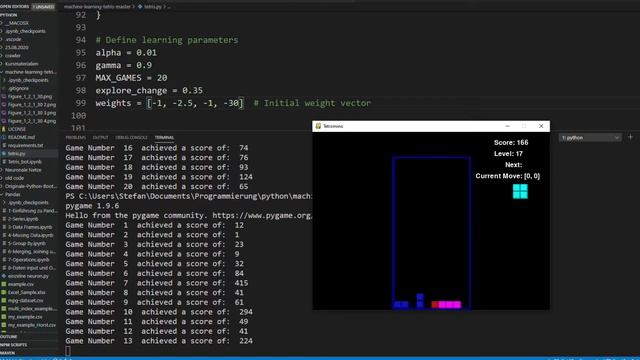Place cursor on 'alpha = 0.01' line
The width and height of the screenshot is (640, 360).
(126, 53)
